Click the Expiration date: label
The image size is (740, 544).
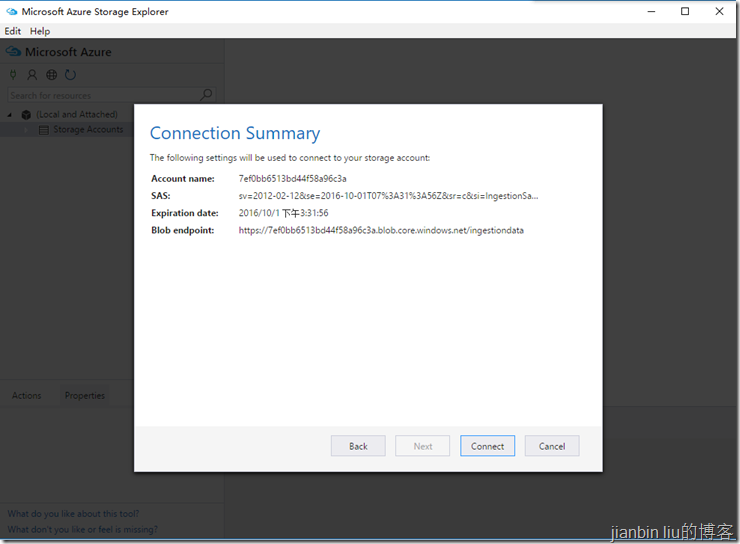[185, 213]
